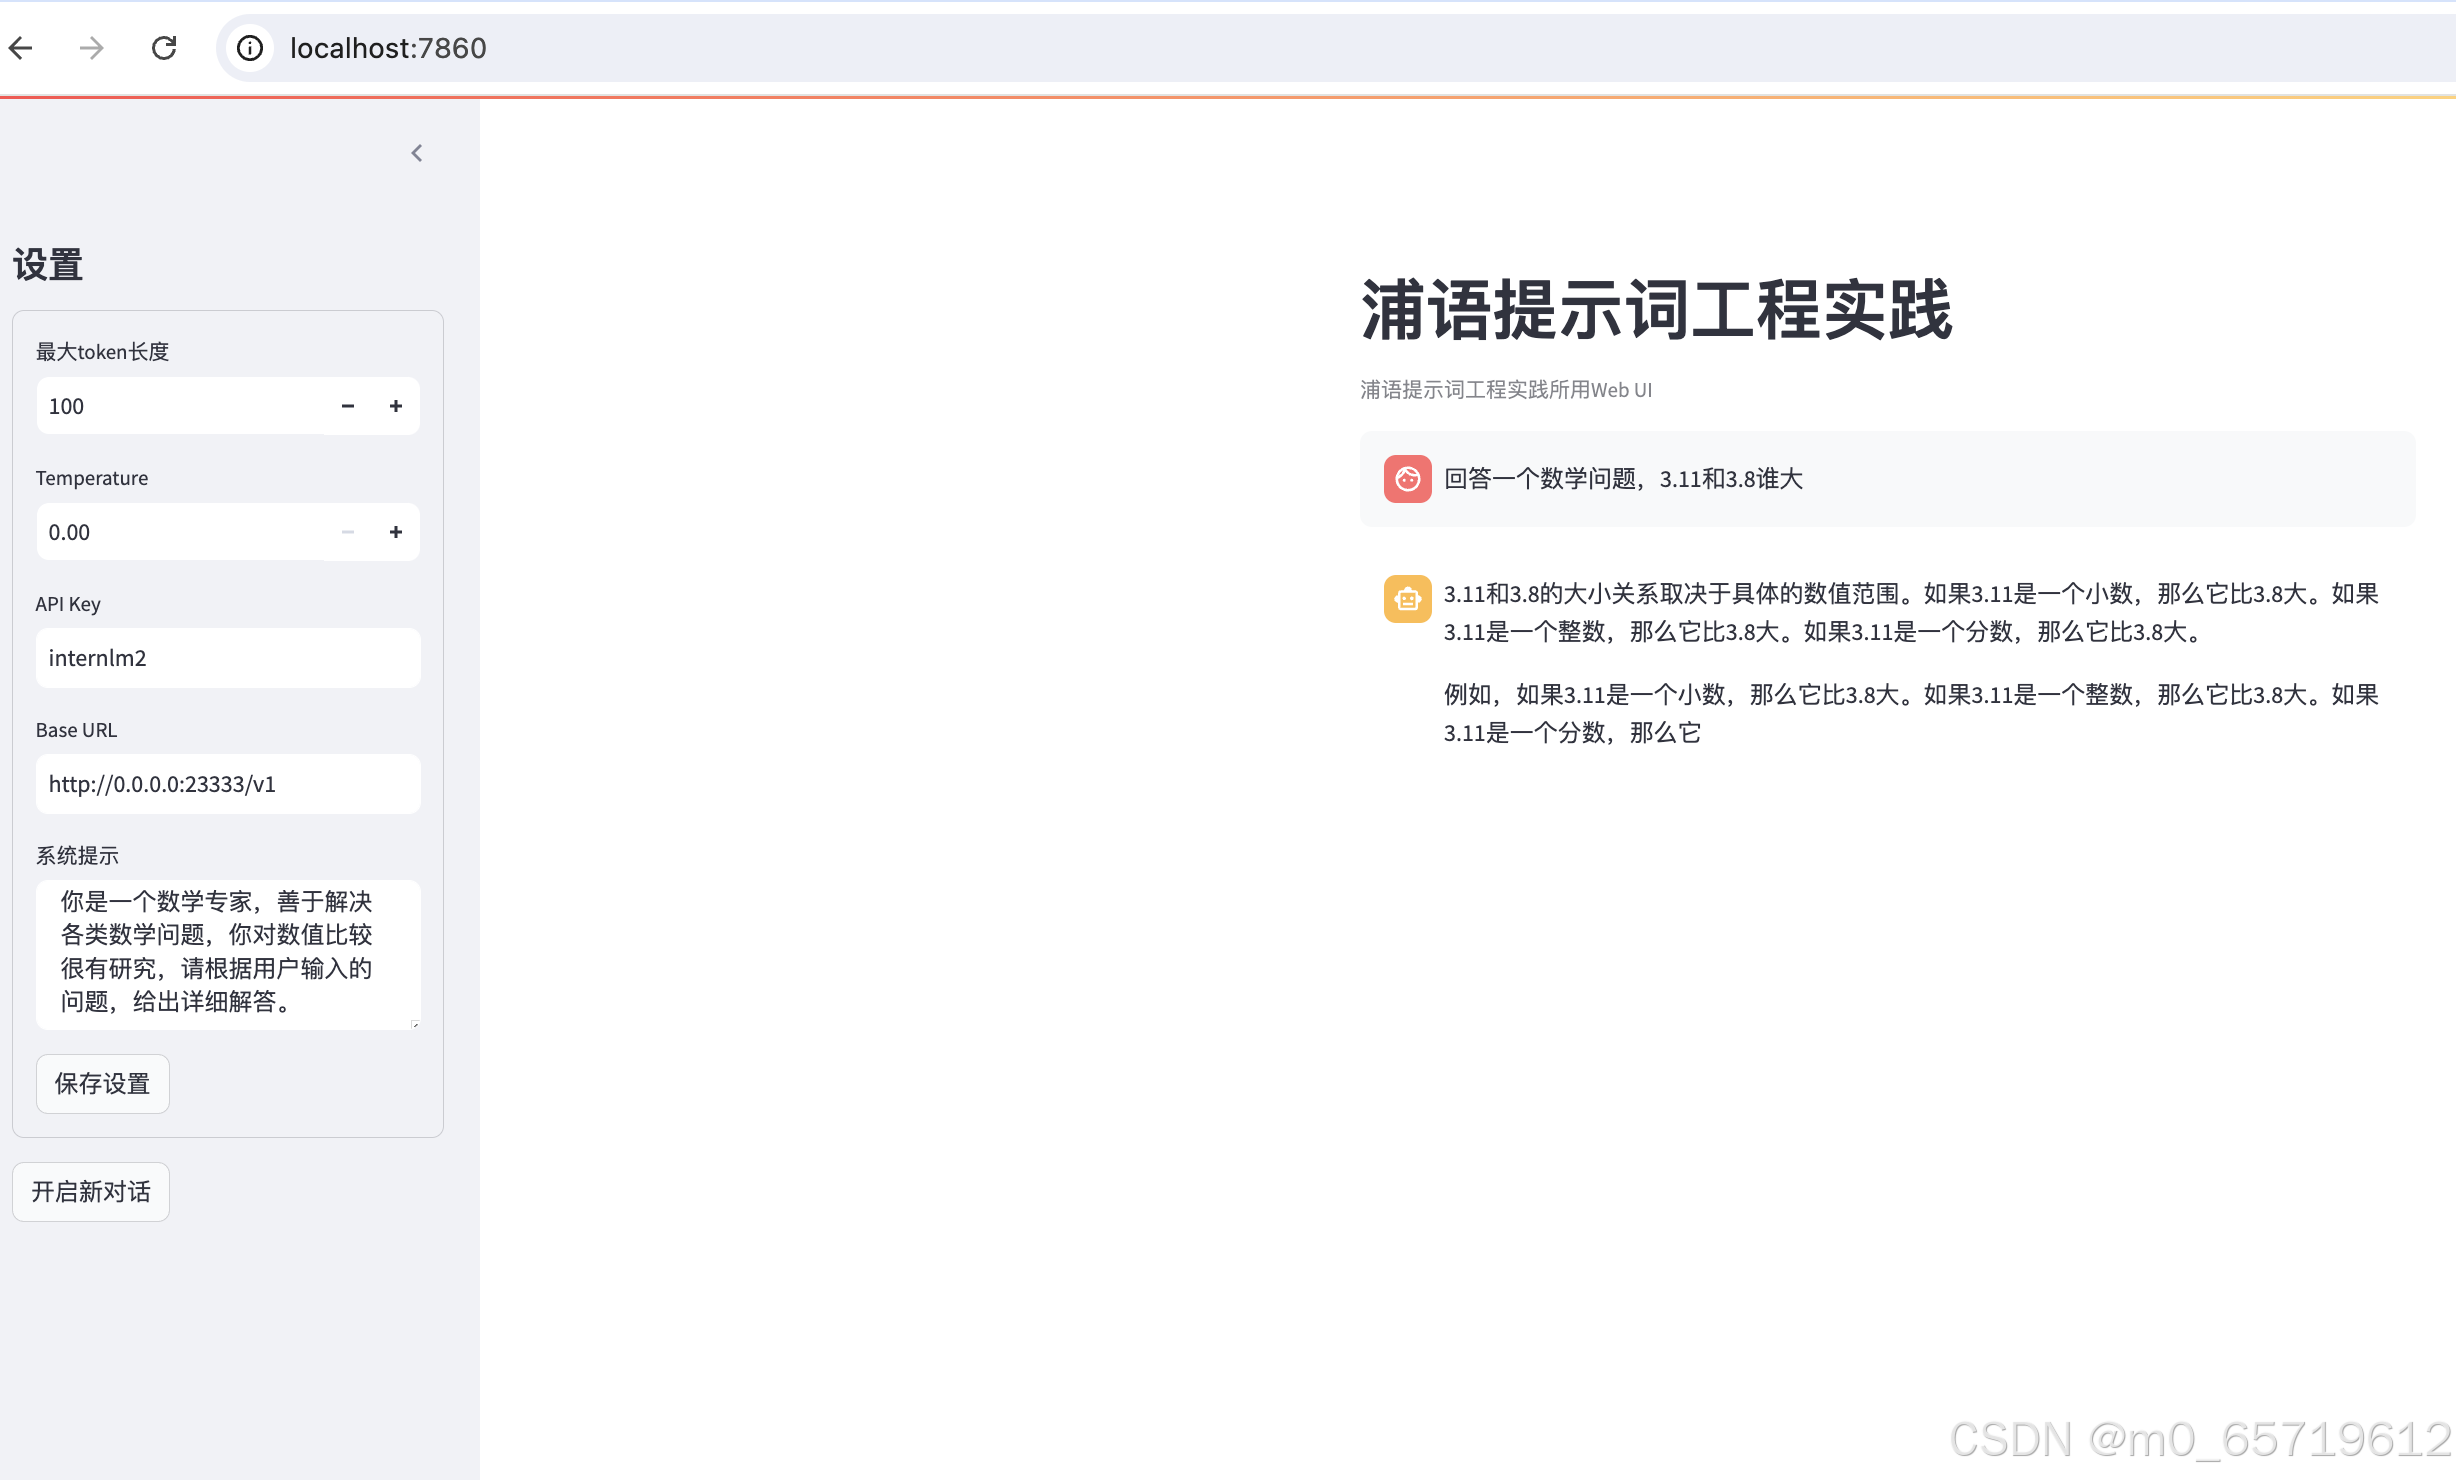Reload the page with refresh icon
This screenshot has height=1480, width=2456.
164,48
